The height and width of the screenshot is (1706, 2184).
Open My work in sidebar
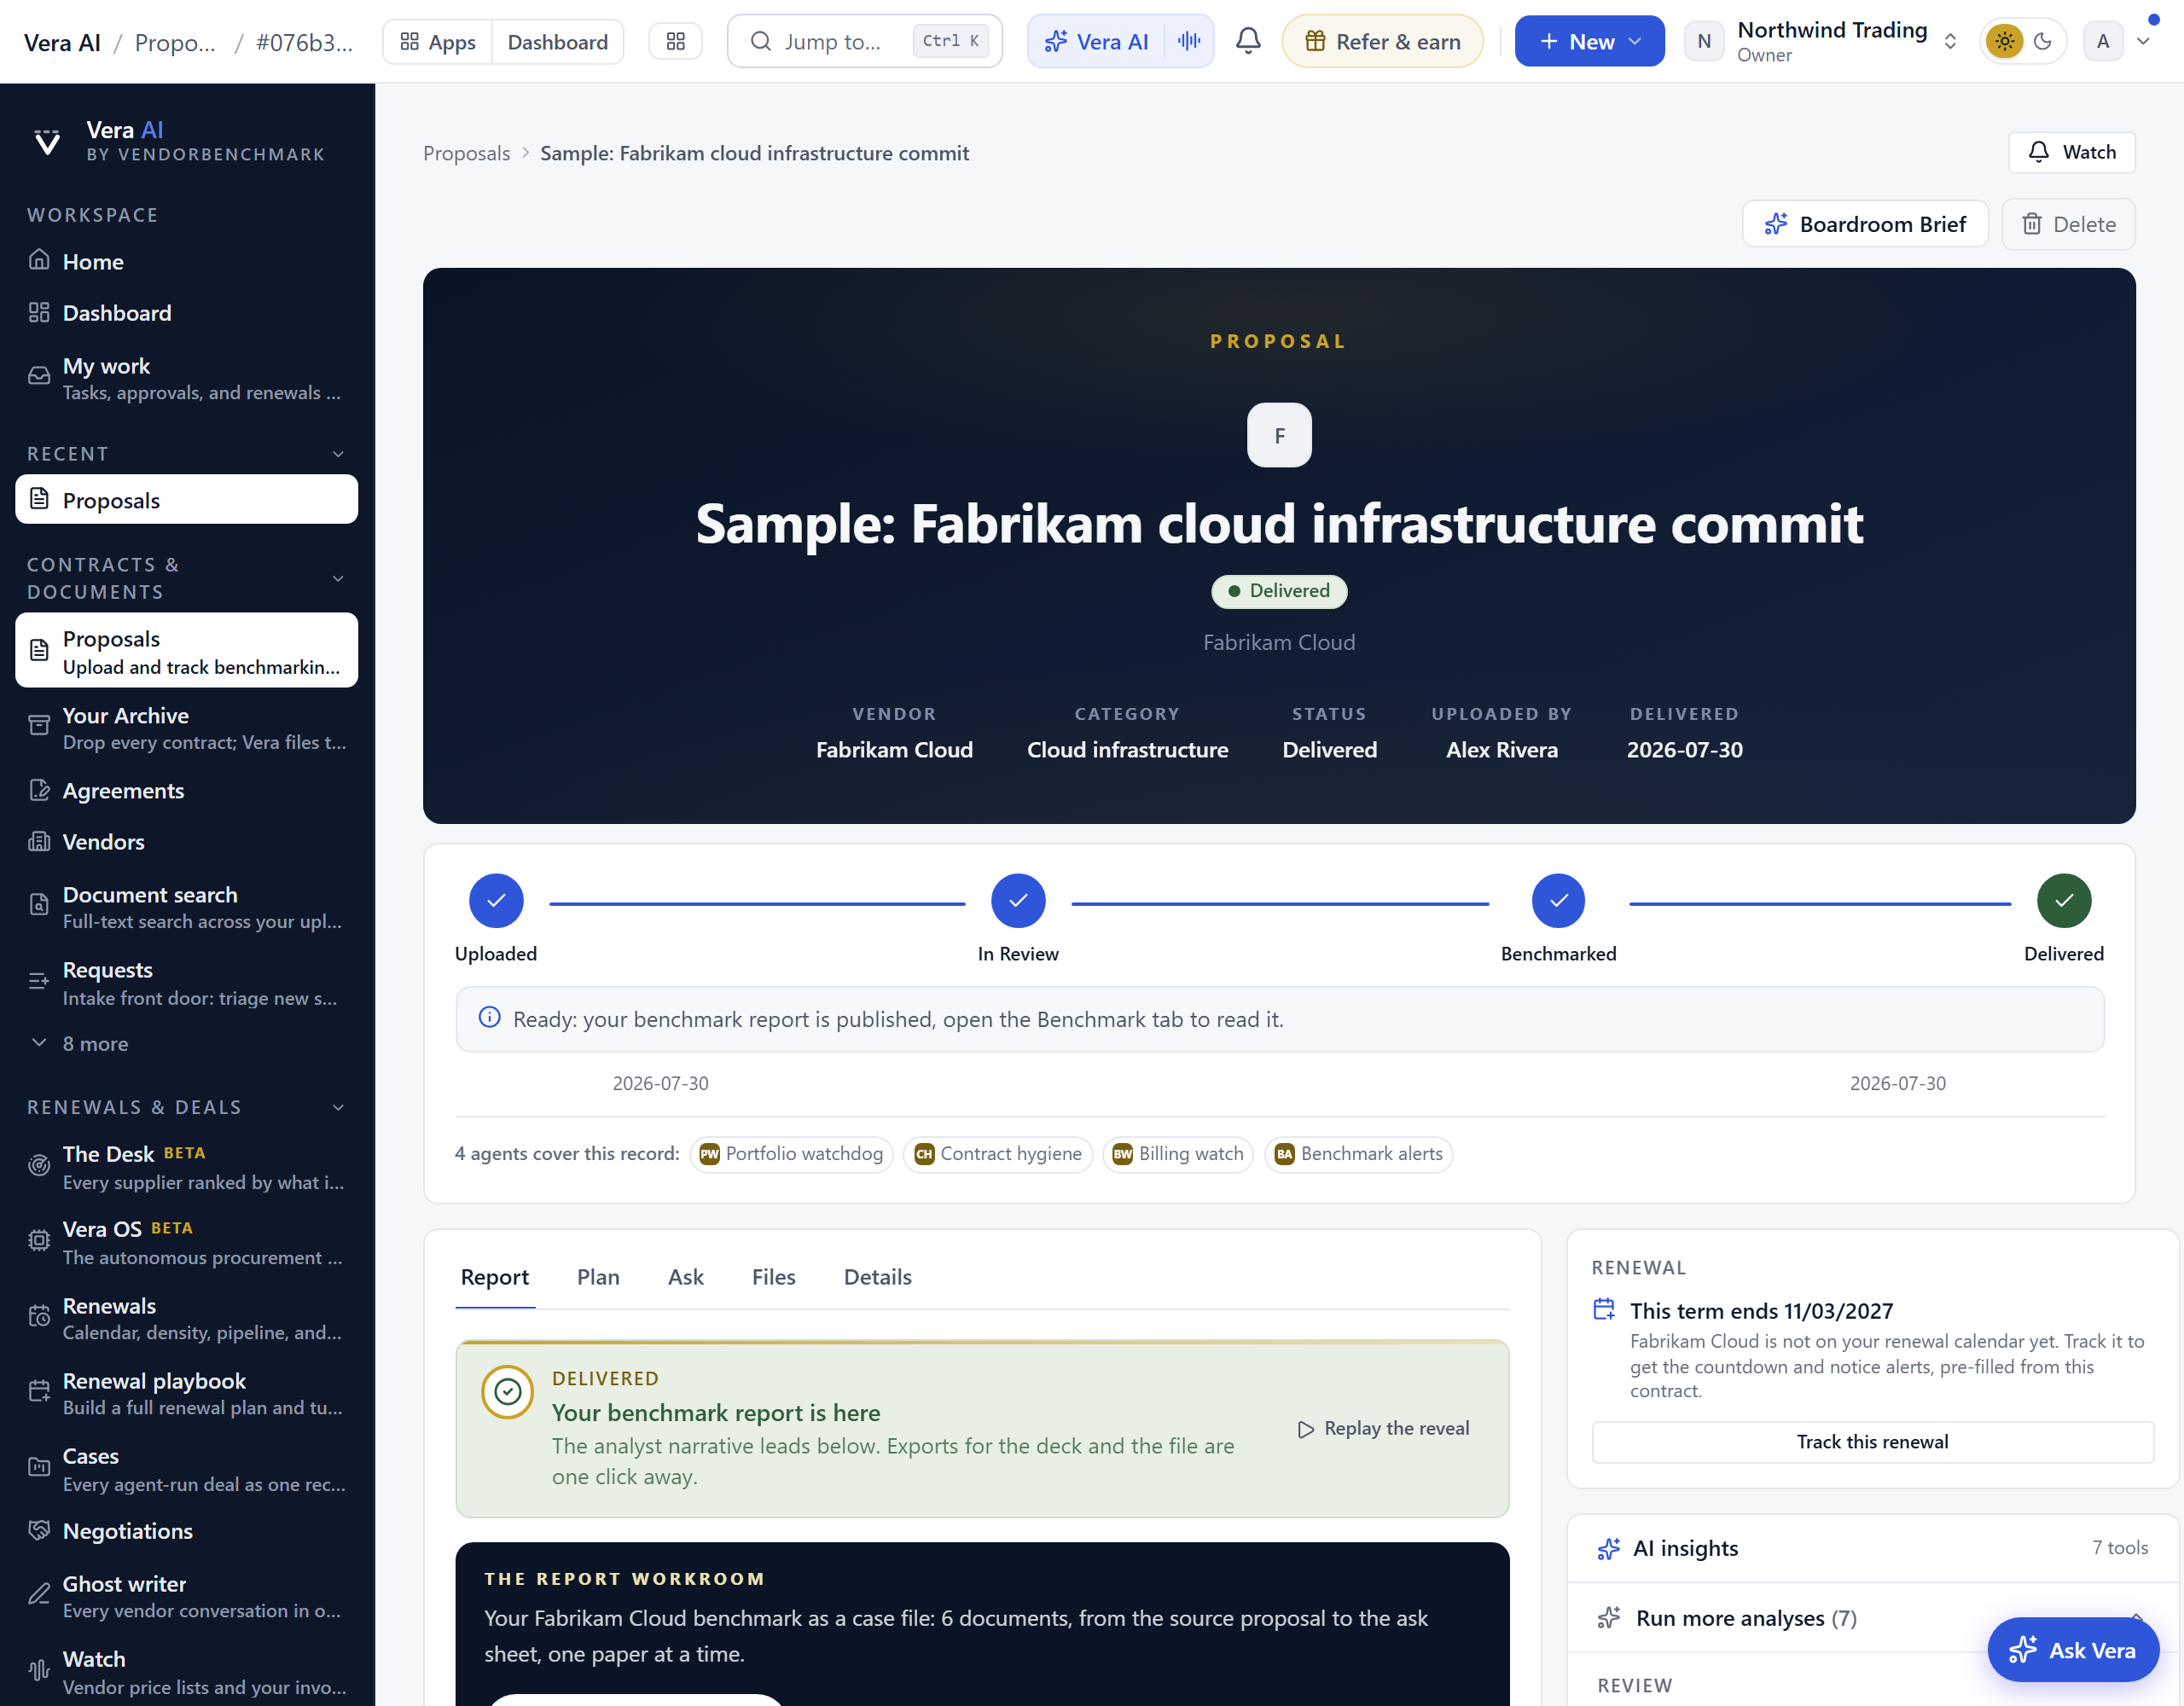tap(186, 378)
